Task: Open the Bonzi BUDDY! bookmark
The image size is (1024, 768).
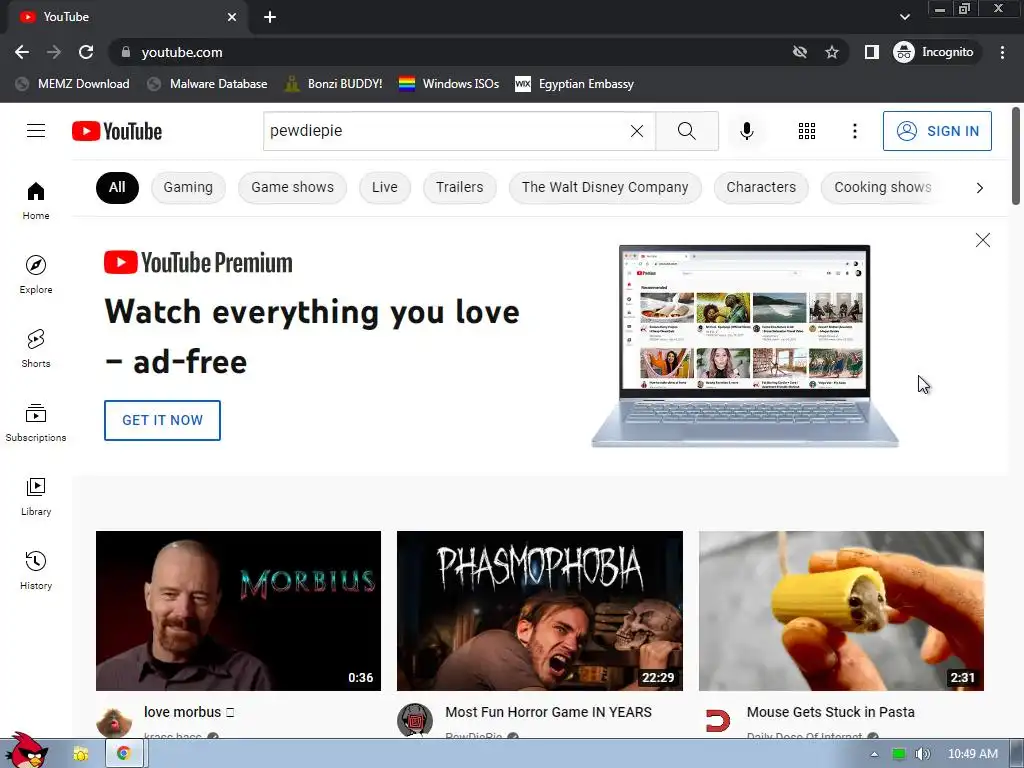Action: [333, 84]
